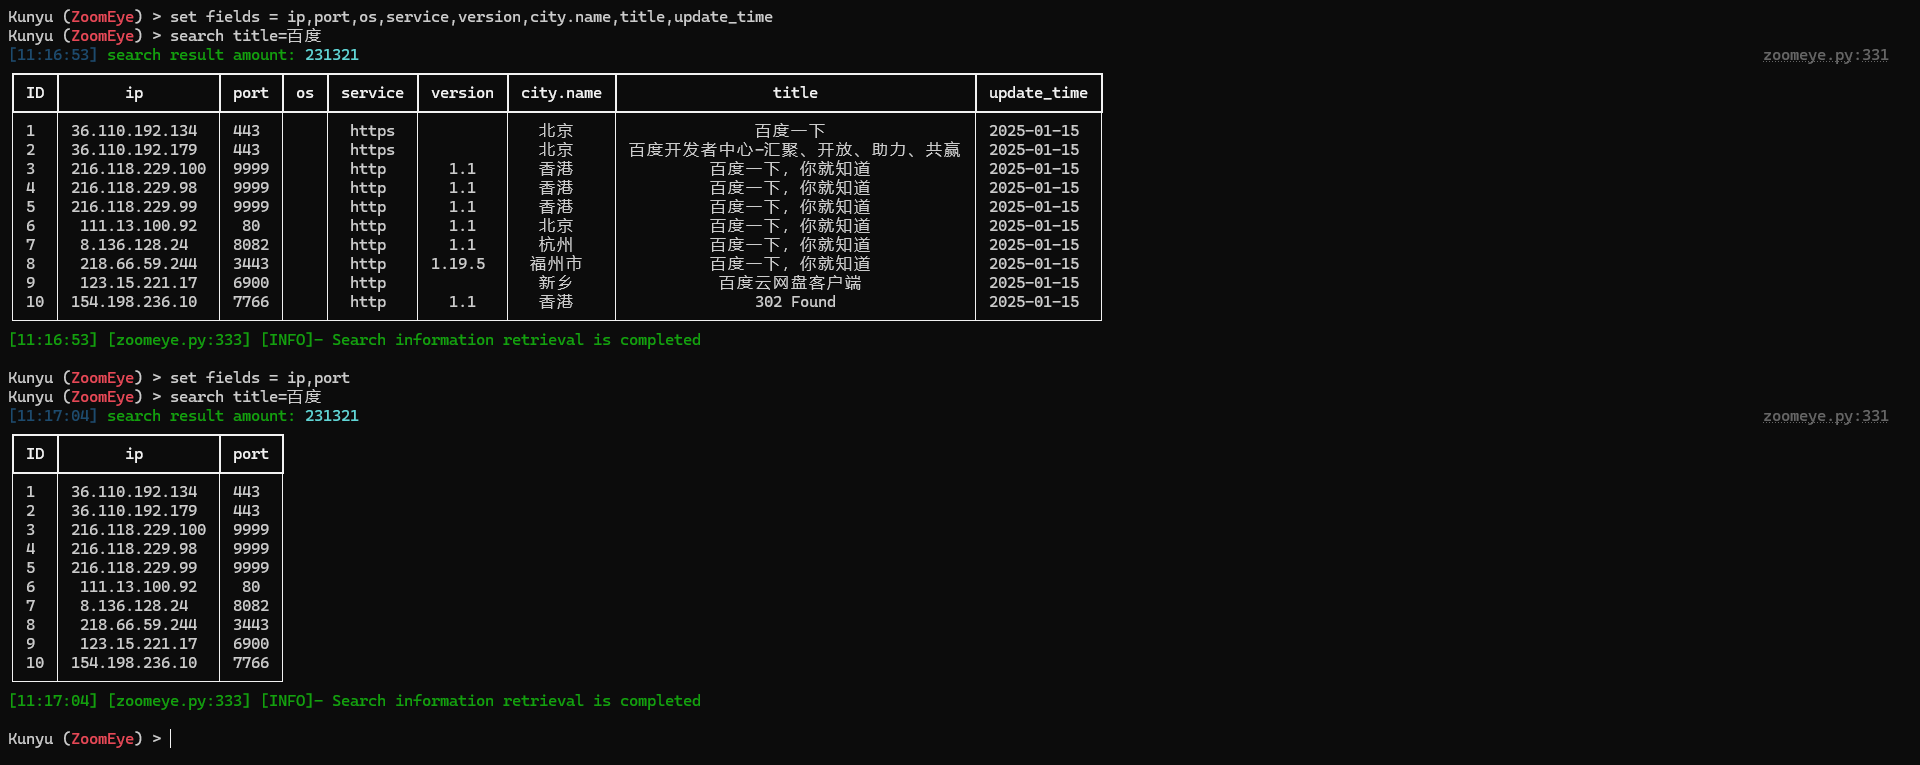Click version value '1.19.5'

(x=458, y=264)
